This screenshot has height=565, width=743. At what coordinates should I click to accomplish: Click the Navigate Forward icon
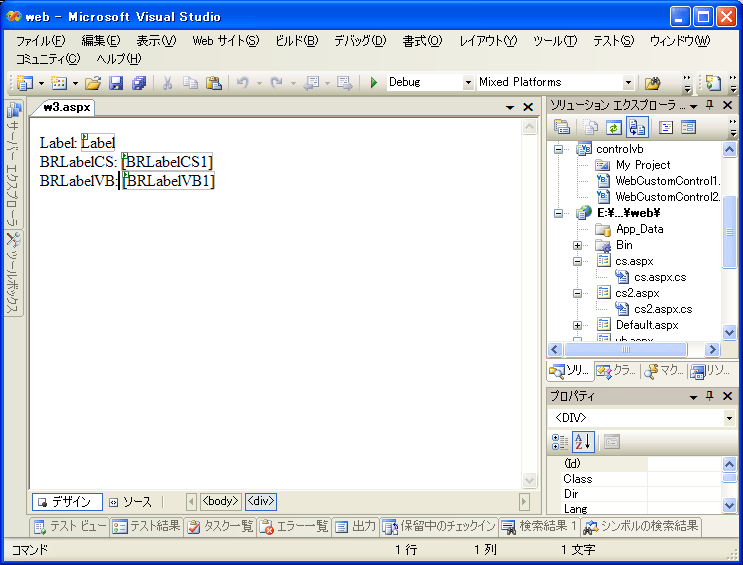(x=344, y=83)
